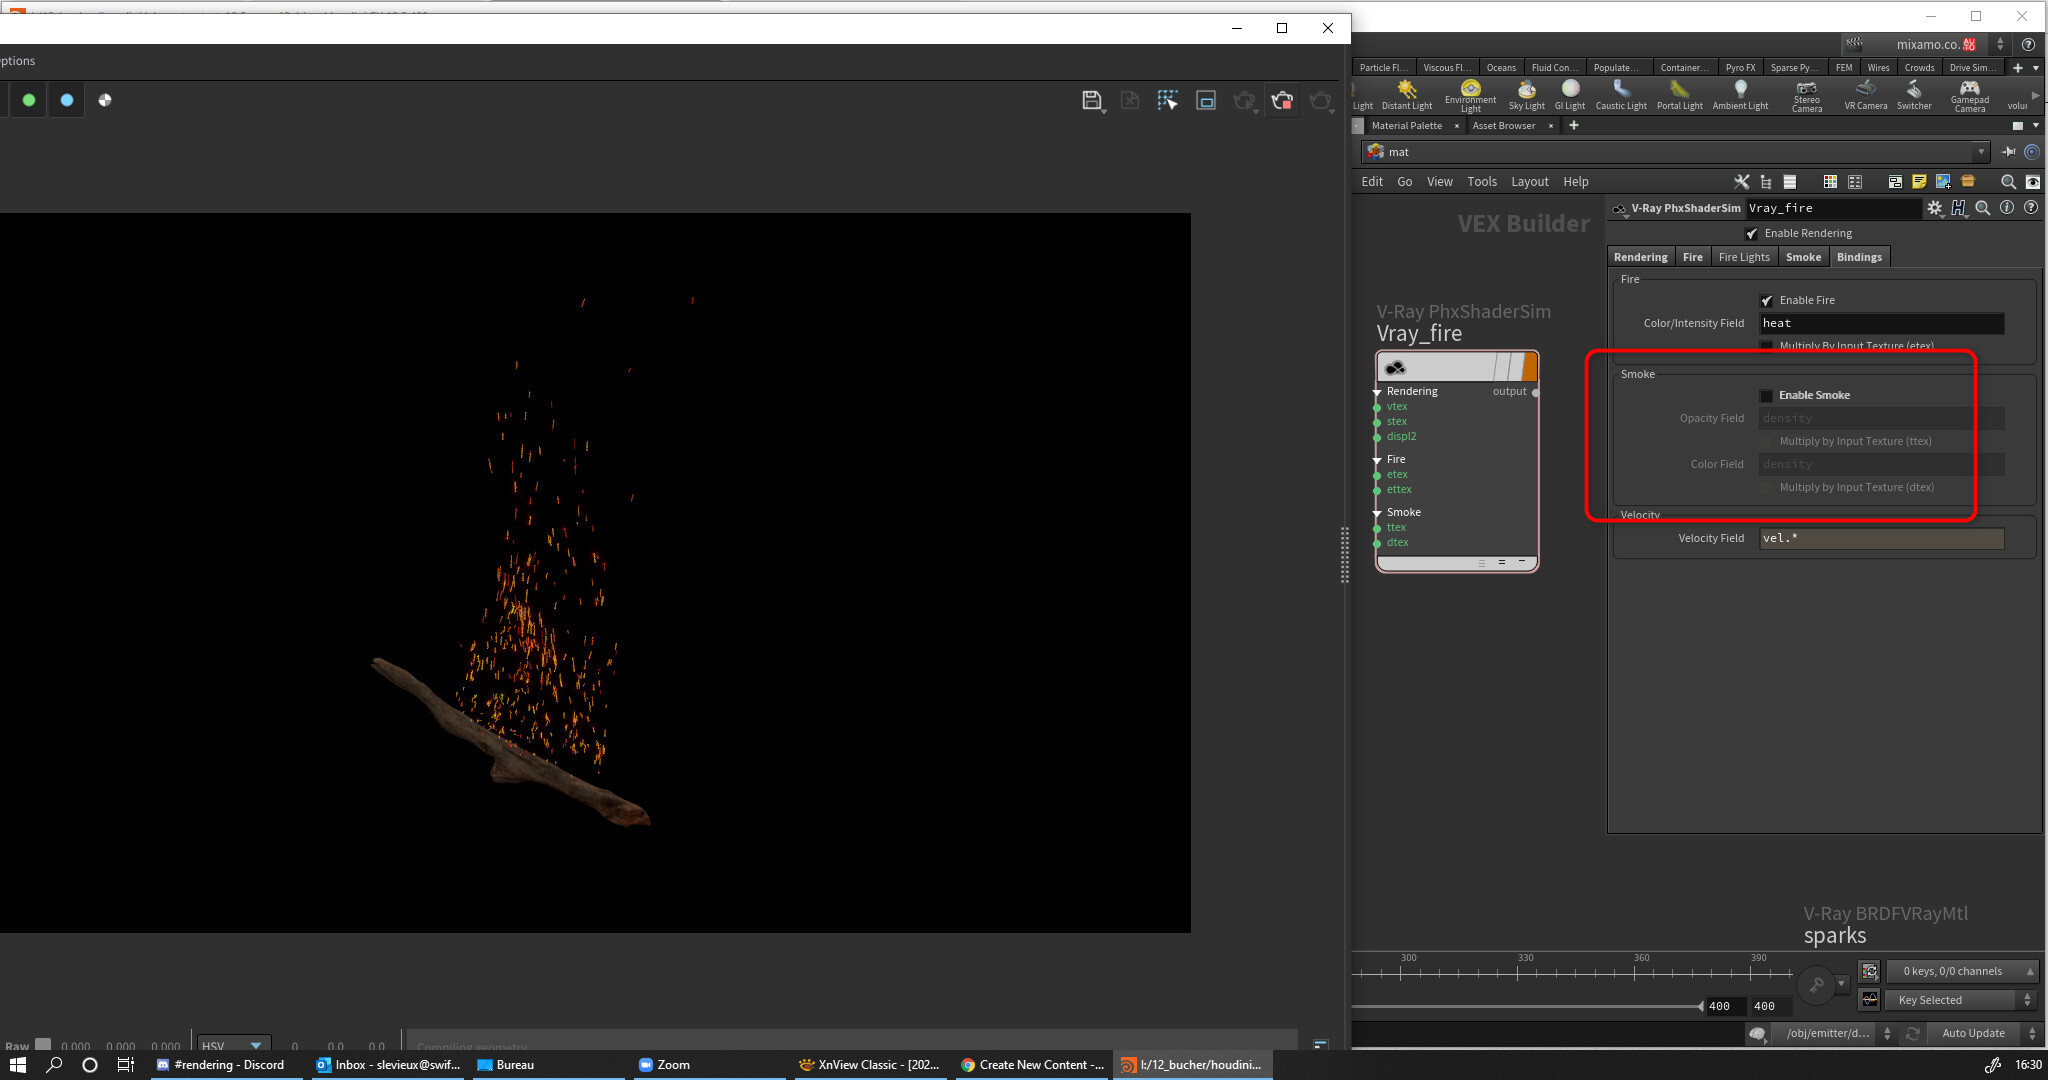Click the stop render teapot icon
2048x1080 pixels.
(x=1282, y=100)
